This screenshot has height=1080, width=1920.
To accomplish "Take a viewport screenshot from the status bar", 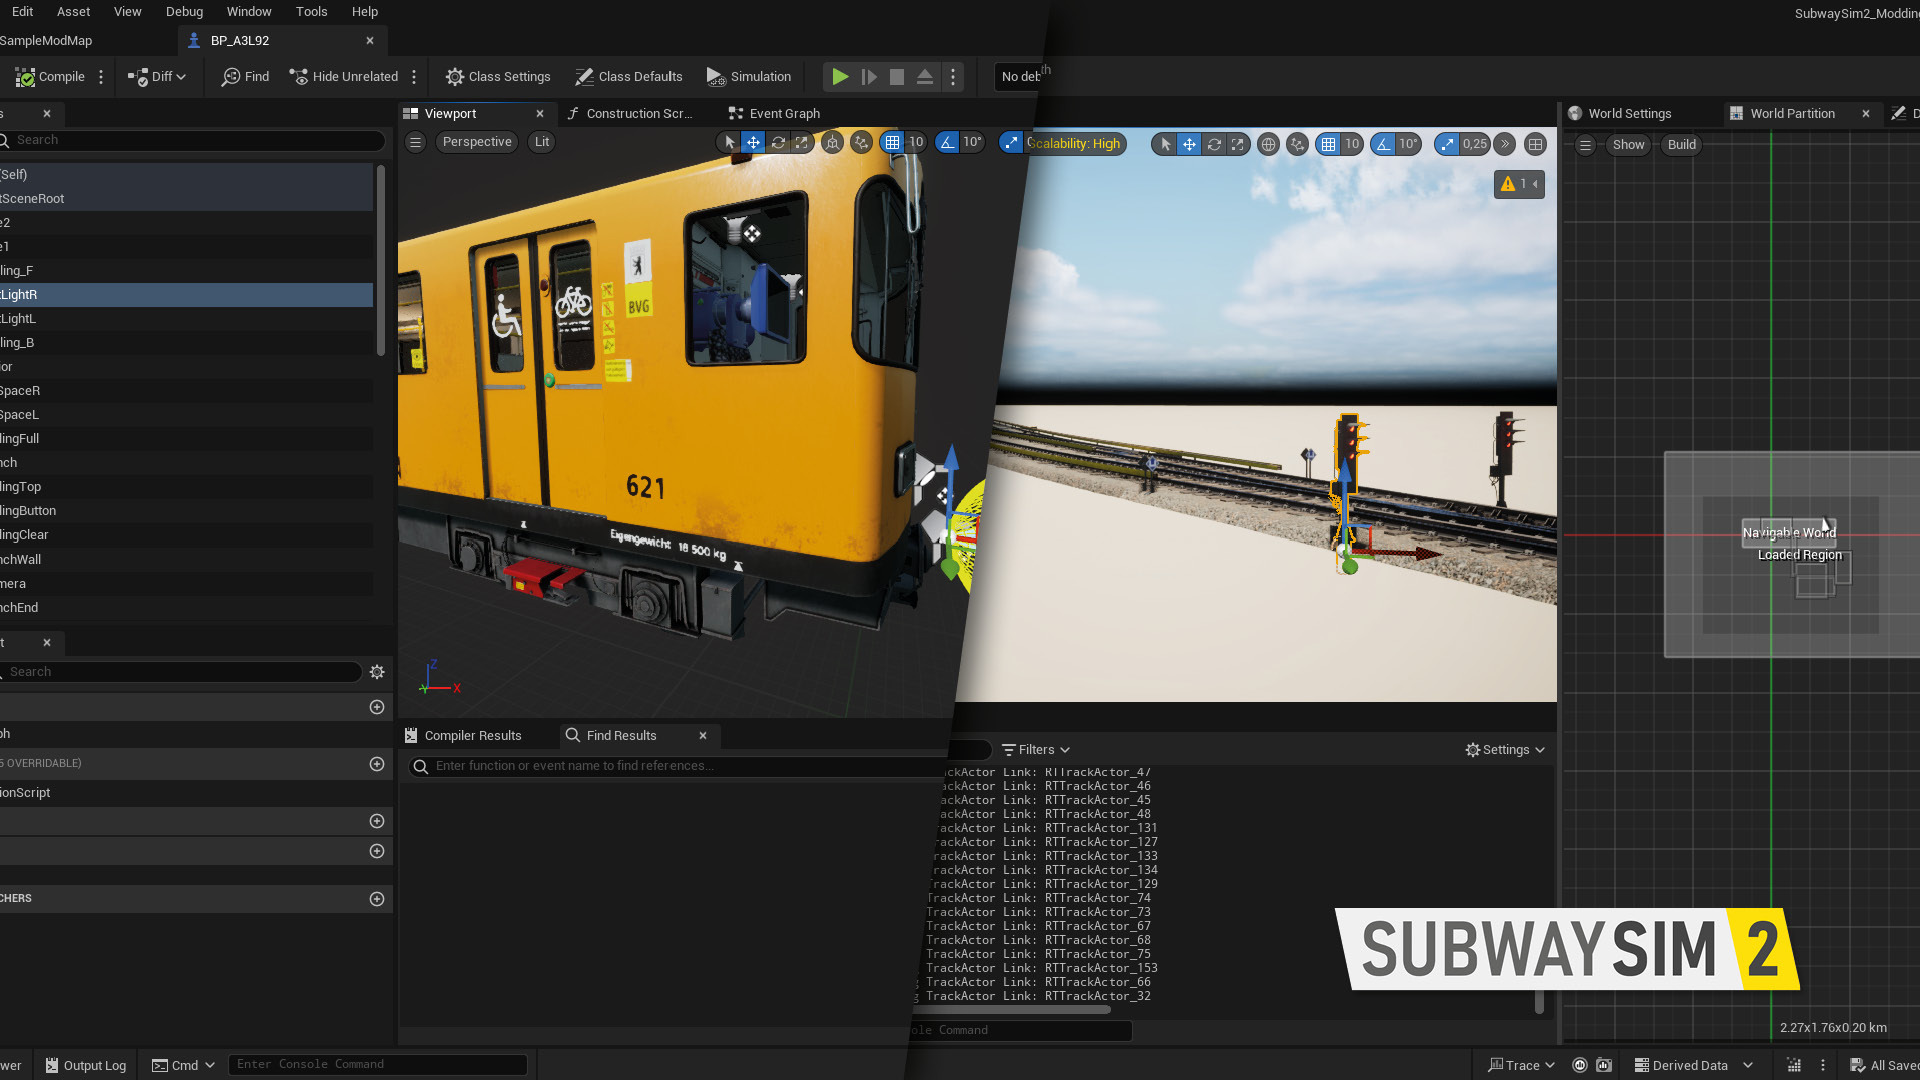I will pos(1604,1065).
